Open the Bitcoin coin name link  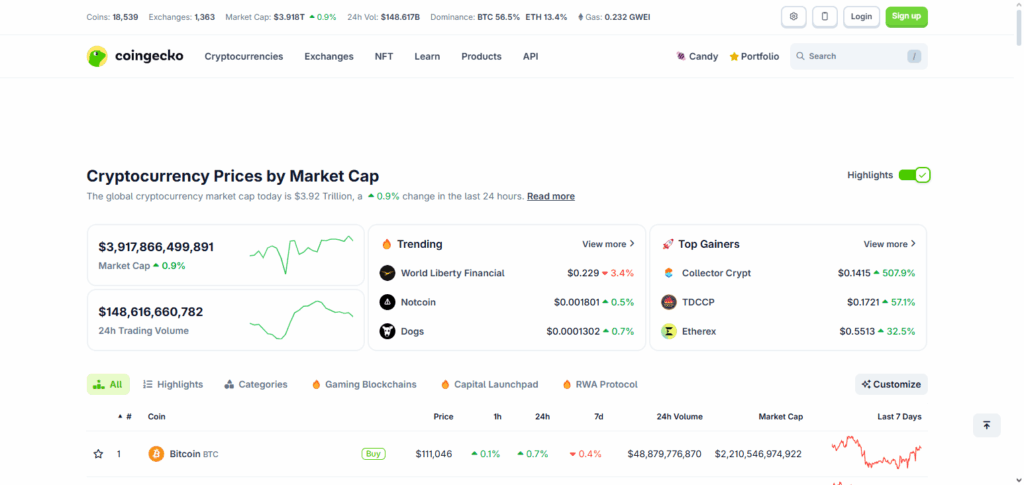[x=194, y=454]
